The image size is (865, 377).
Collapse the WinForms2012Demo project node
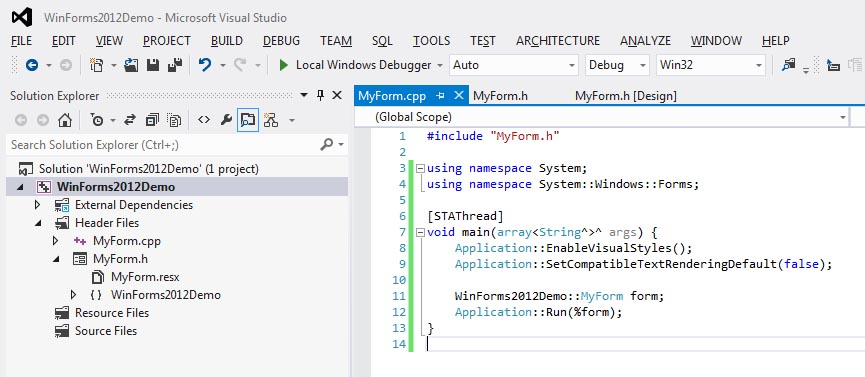point(20,187)
